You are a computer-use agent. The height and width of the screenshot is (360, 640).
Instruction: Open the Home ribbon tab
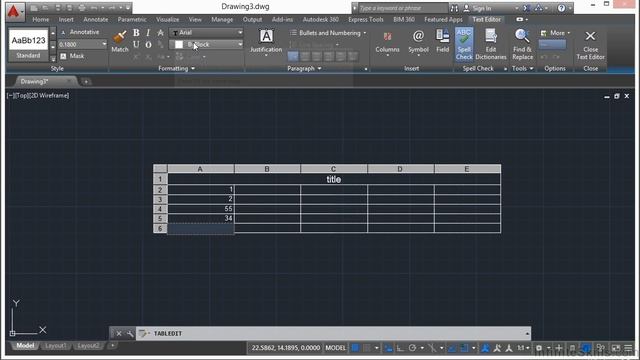pos(40,19)
